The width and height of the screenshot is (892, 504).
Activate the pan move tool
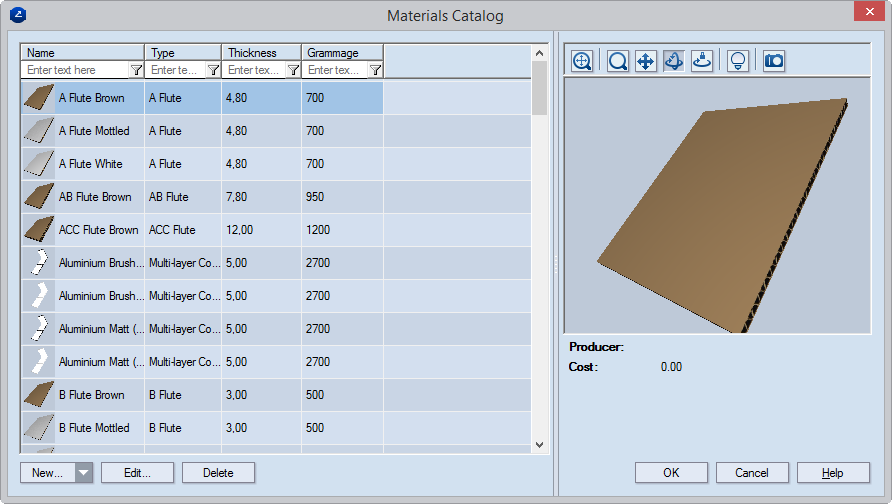pos(646,61)
